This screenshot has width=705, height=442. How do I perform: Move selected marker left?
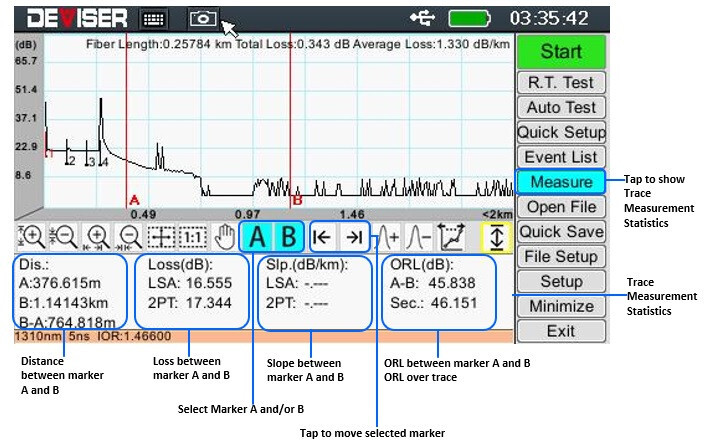pos(322,237)
